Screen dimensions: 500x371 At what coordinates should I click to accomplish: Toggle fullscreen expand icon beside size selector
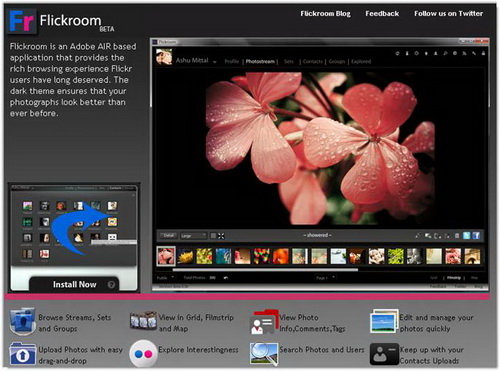(x=221, y=236)
